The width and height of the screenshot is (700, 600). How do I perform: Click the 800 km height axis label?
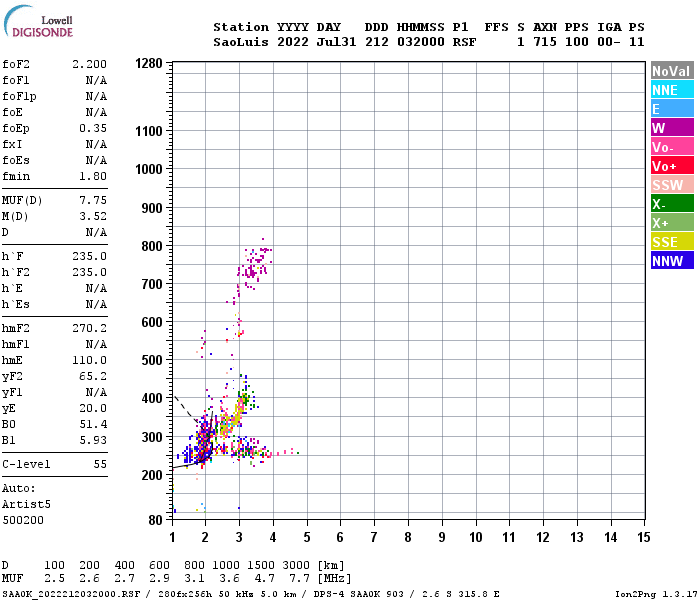(152, 246)
